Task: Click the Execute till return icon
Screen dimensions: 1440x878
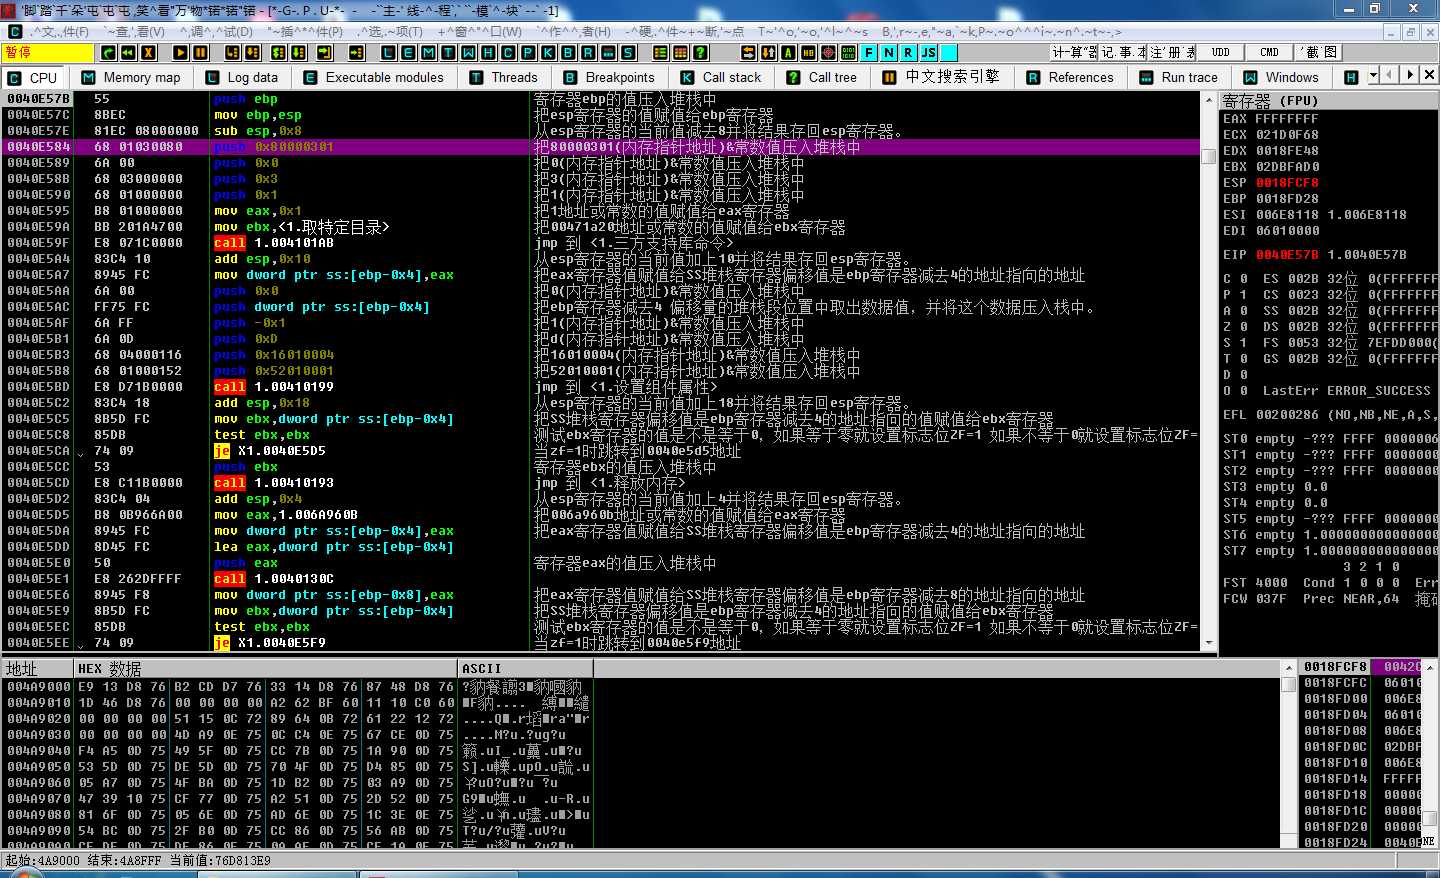Action: pos(325,52)
